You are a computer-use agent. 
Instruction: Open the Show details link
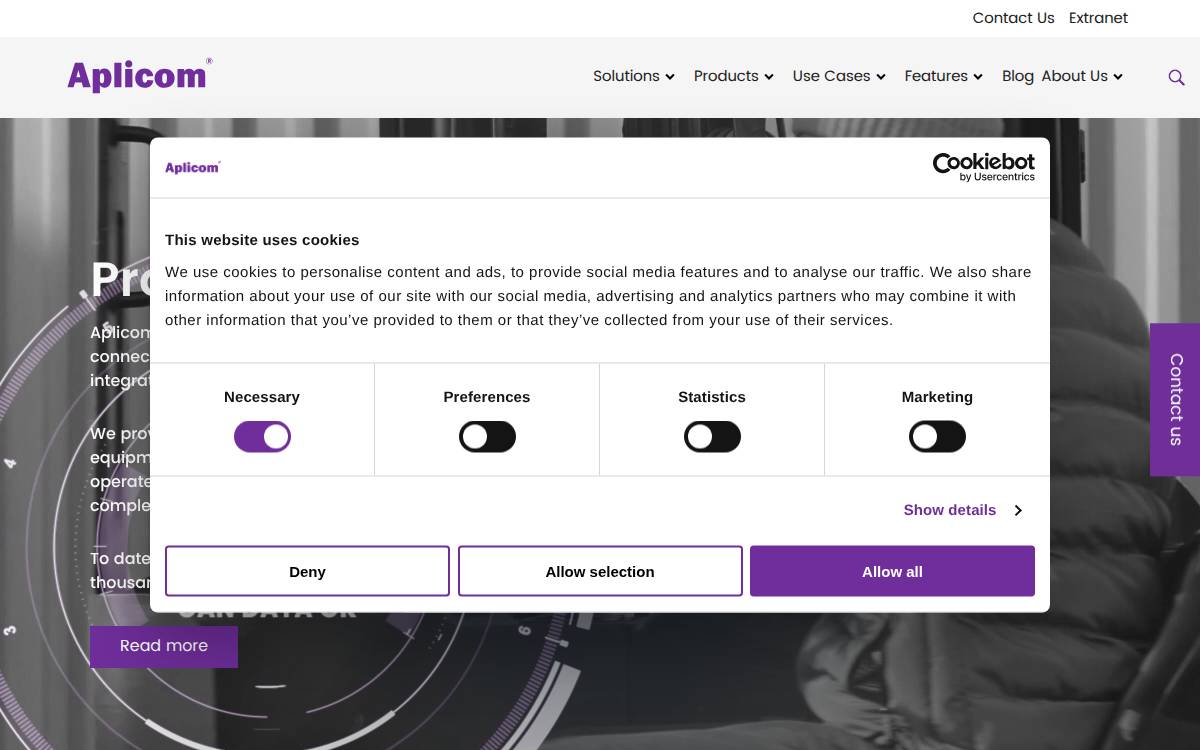pyautogui.click(x=950, y=510)
